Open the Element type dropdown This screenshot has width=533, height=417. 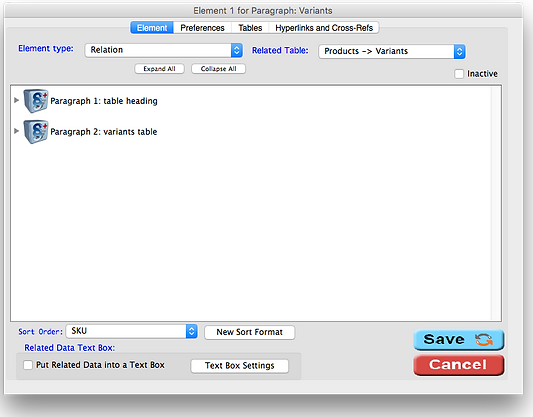[164, 50]
